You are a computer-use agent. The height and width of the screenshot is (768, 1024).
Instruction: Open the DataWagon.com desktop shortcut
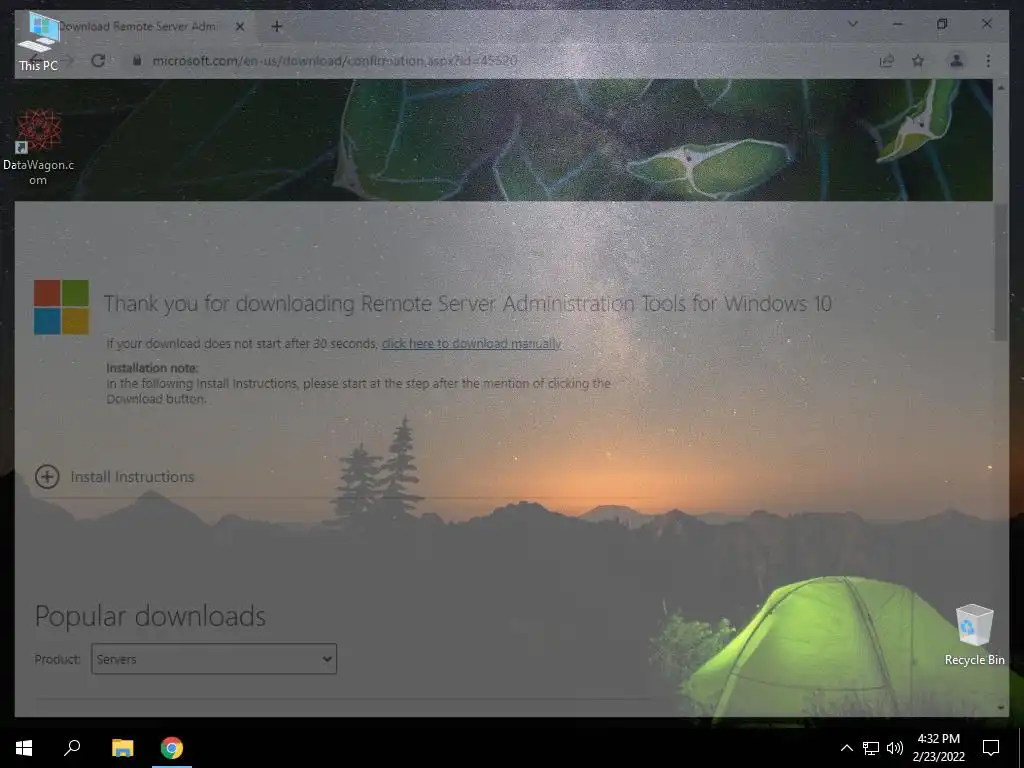[x=39, y=148]
